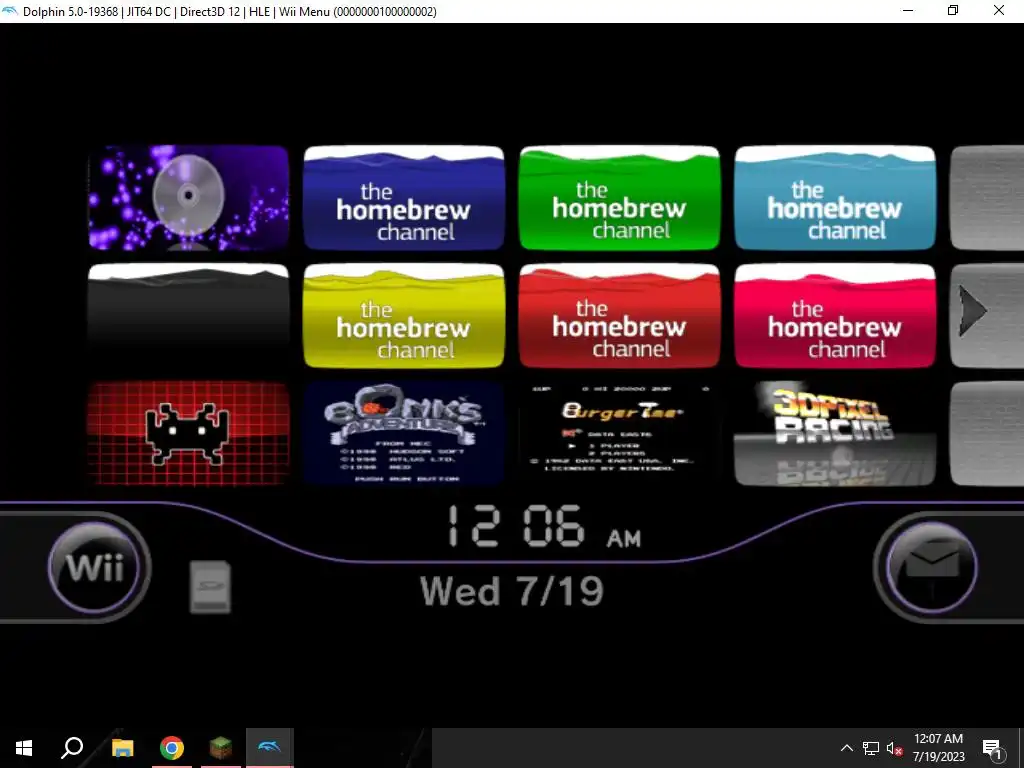The height and width of the screenshot is (768, 1024).
Task: Launch the red Homebrew Channel
Action: [x=619, y=316]
